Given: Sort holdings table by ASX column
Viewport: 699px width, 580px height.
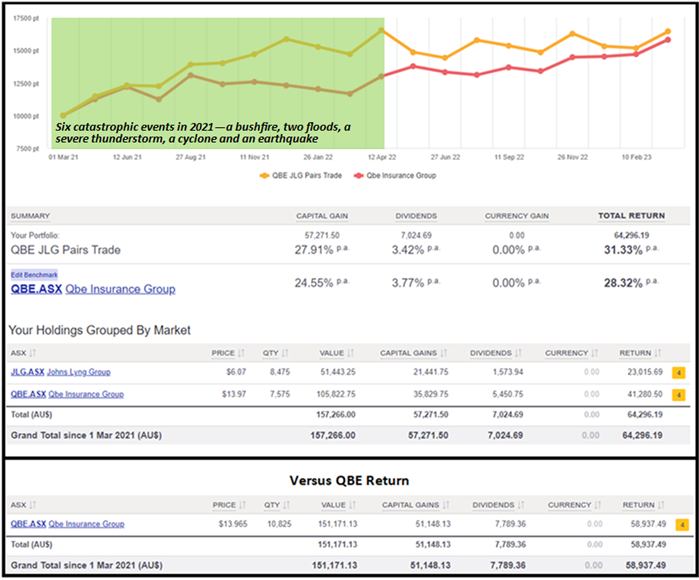Looking at the screenshot, I should 22,352.
